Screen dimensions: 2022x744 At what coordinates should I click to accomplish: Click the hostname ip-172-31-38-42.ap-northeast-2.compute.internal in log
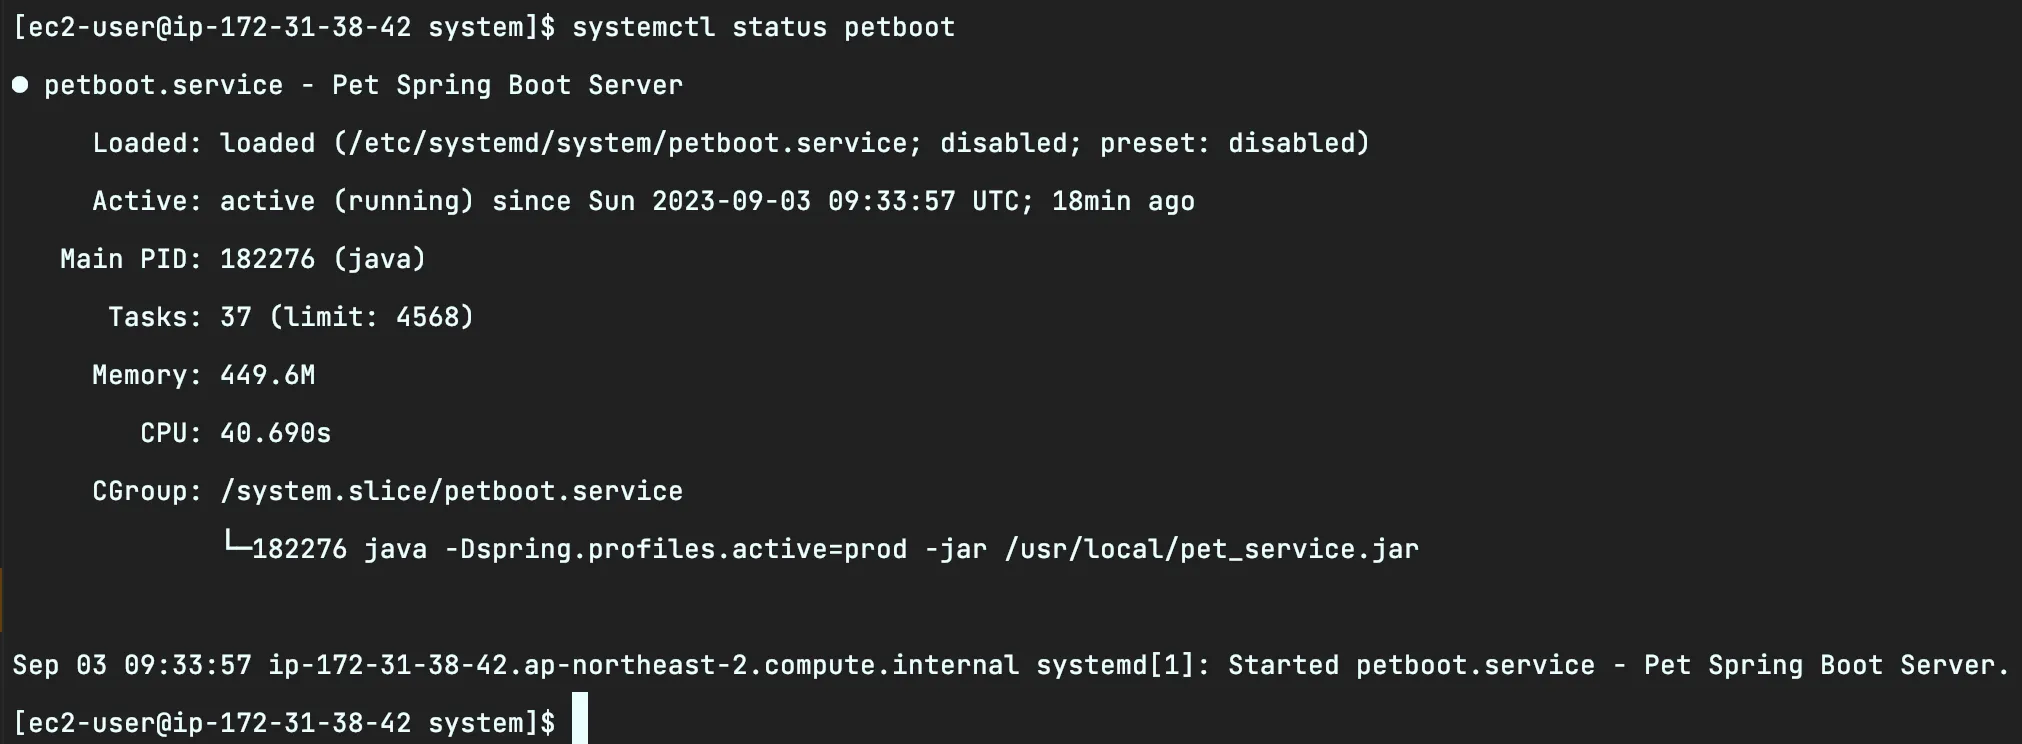(x=643, y=665)
